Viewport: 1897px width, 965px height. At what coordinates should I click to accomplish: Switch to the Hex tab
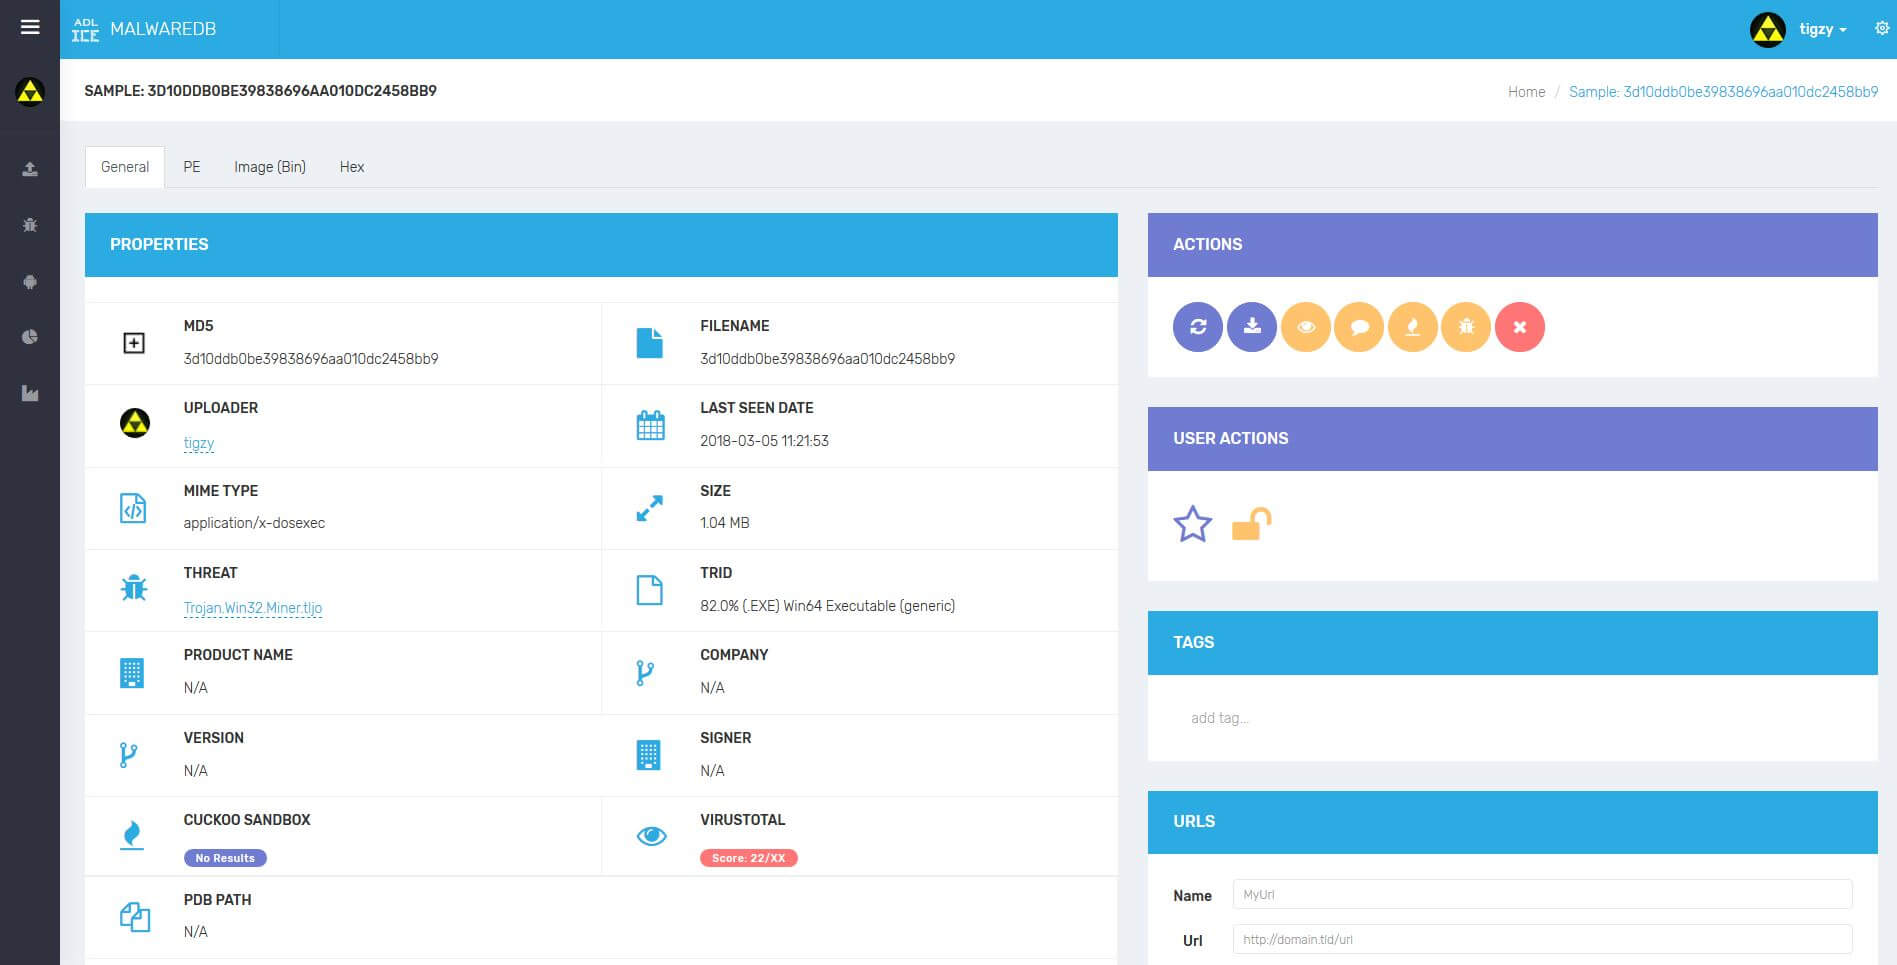pos(352,167)
